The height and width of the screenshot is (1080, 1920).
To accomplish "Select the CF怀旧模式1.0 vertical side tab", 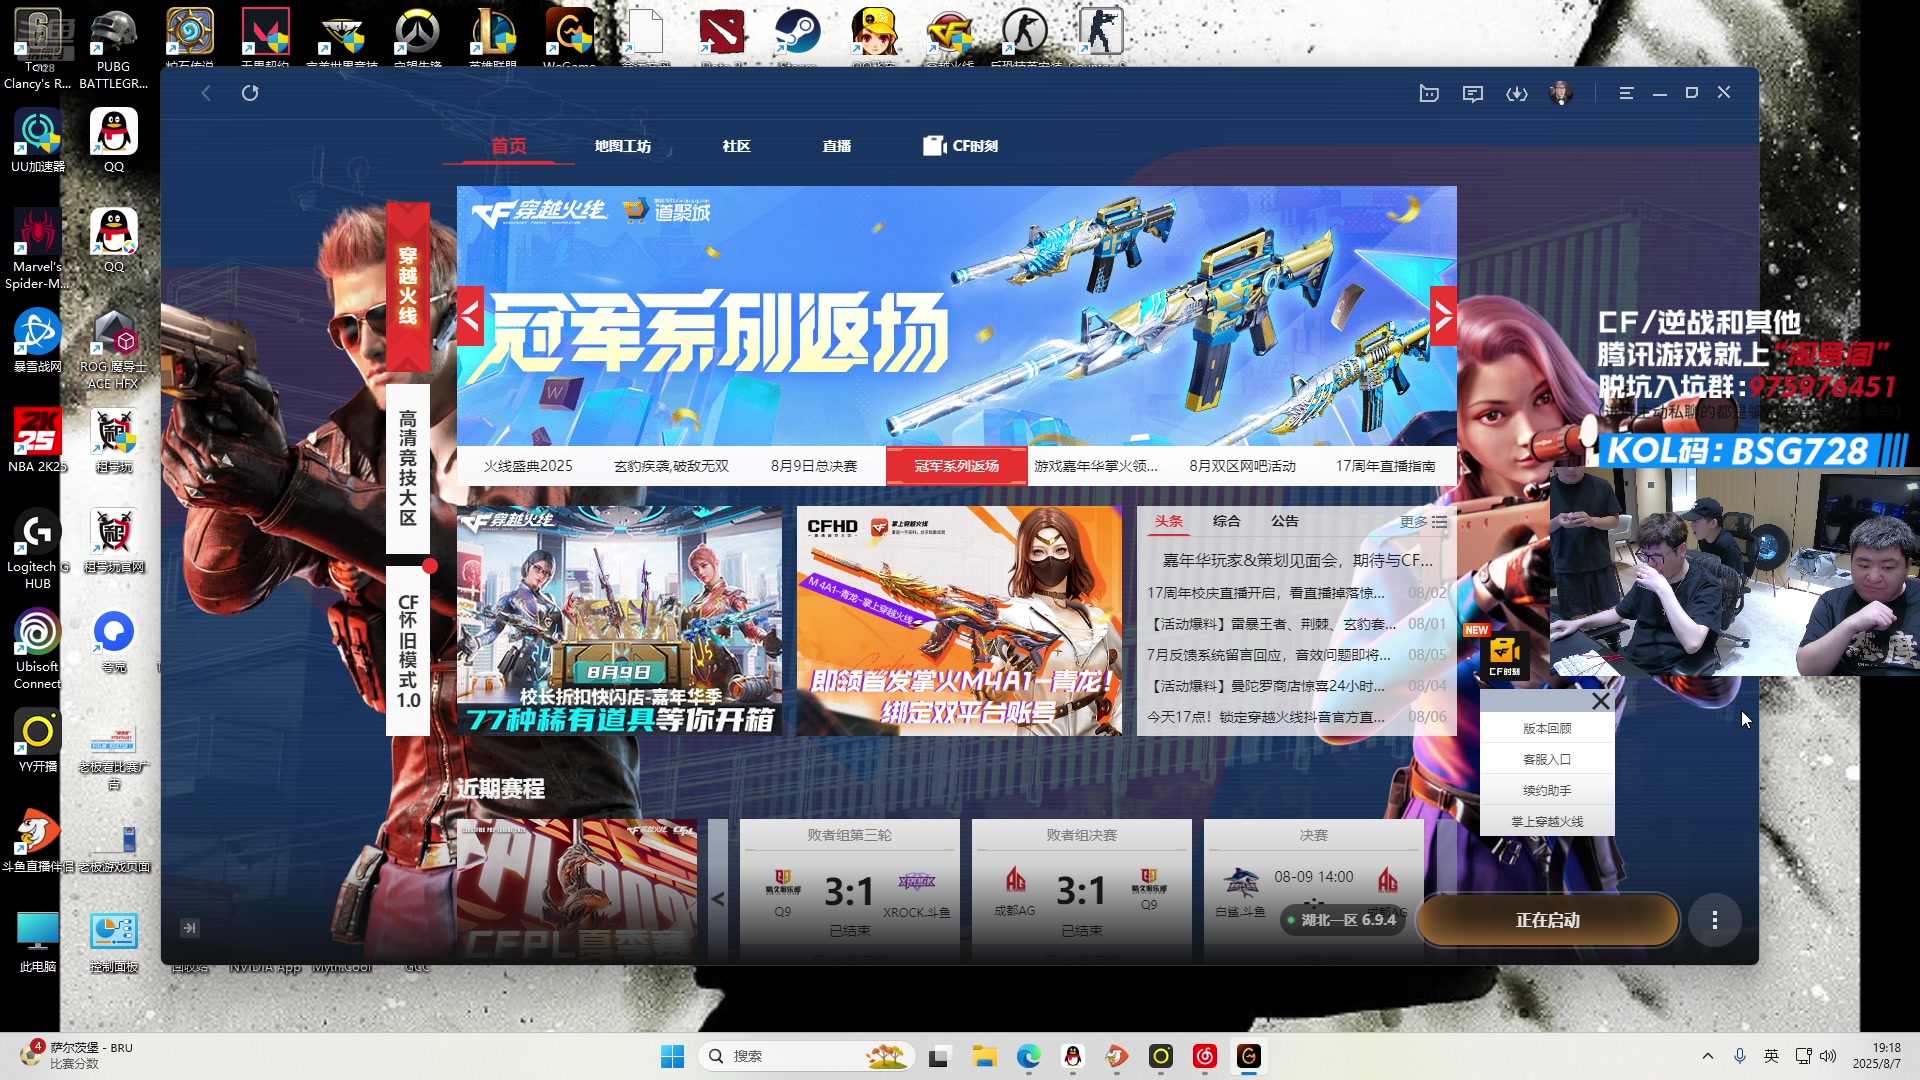I will pyautogui.click(x=408, y=651).
